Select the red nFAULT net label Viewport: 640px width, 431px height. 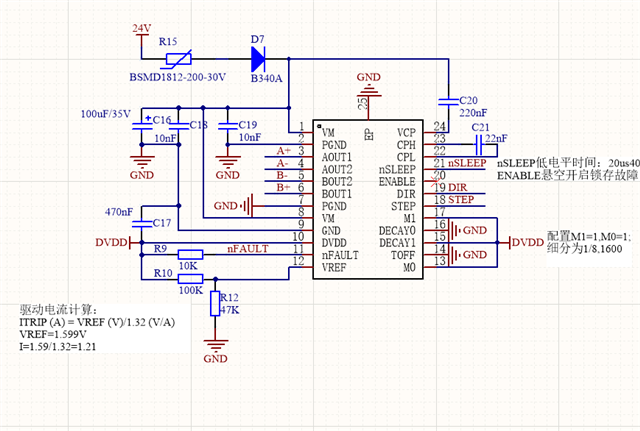tap(248, 249)
